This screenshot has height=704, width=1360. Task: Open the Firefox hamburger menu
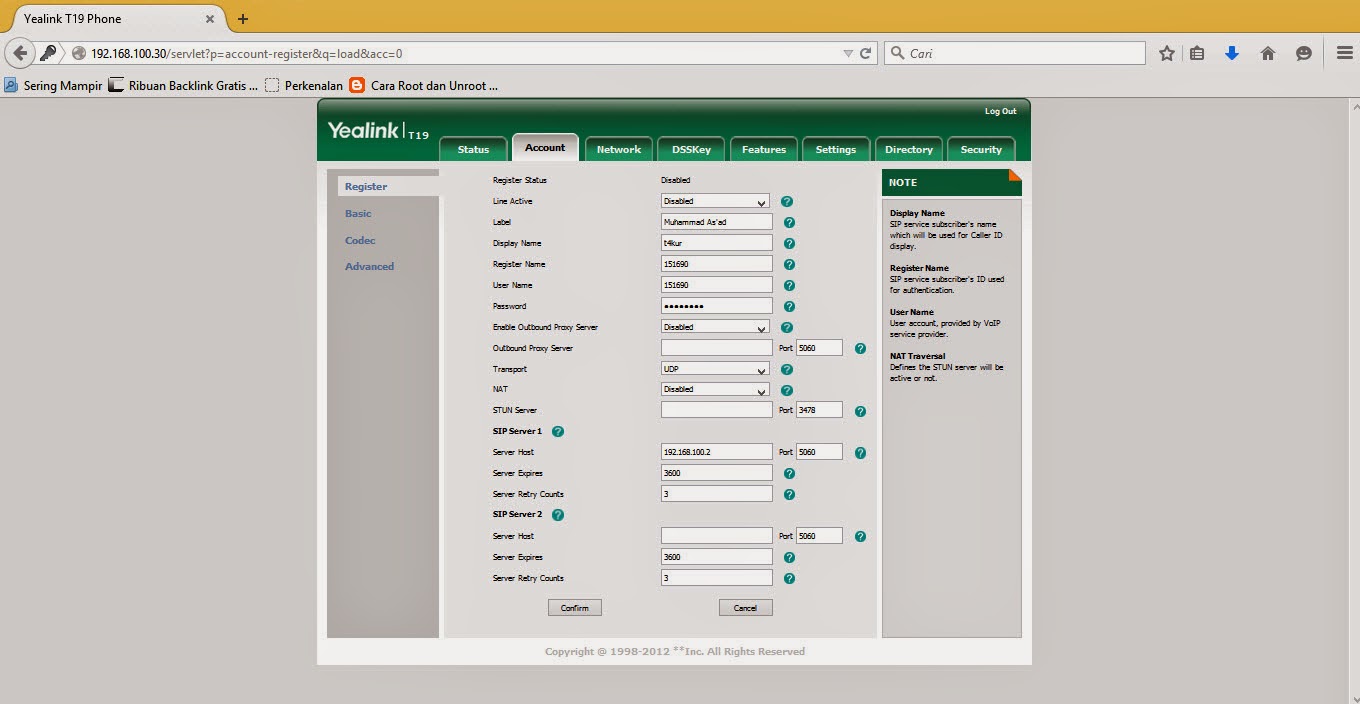1344,54
